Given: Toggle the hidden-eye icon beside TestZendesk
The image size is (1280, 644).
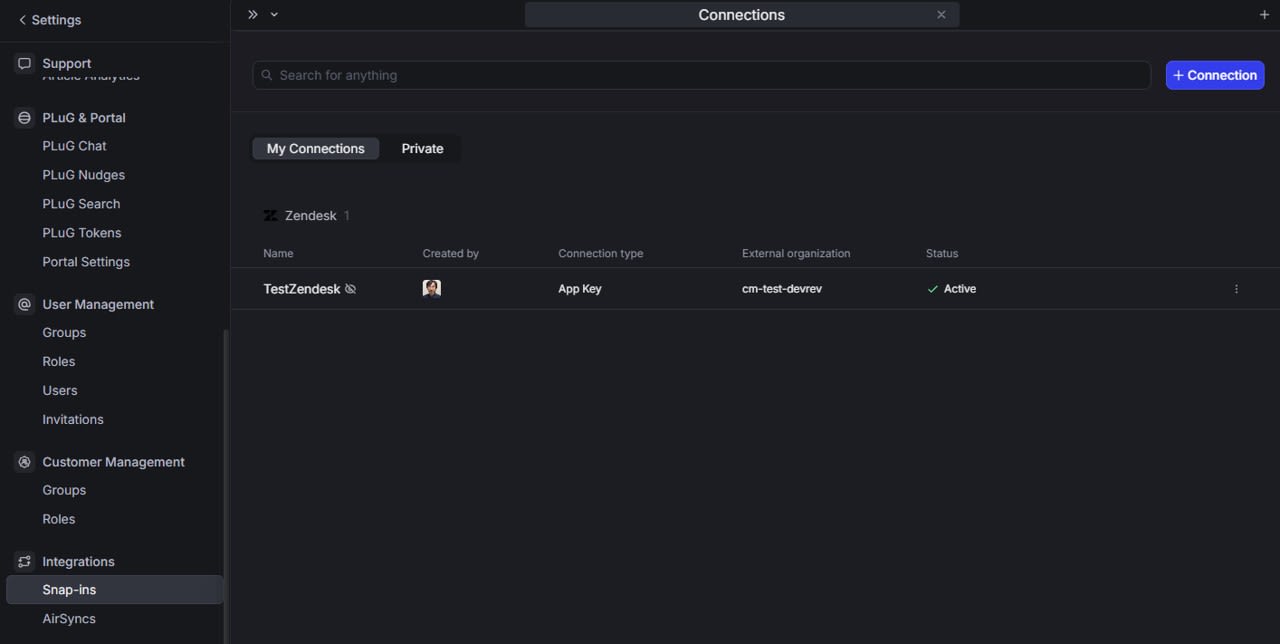Looking at the screenshot, I should pyautogui.click(x=350, y=289).
